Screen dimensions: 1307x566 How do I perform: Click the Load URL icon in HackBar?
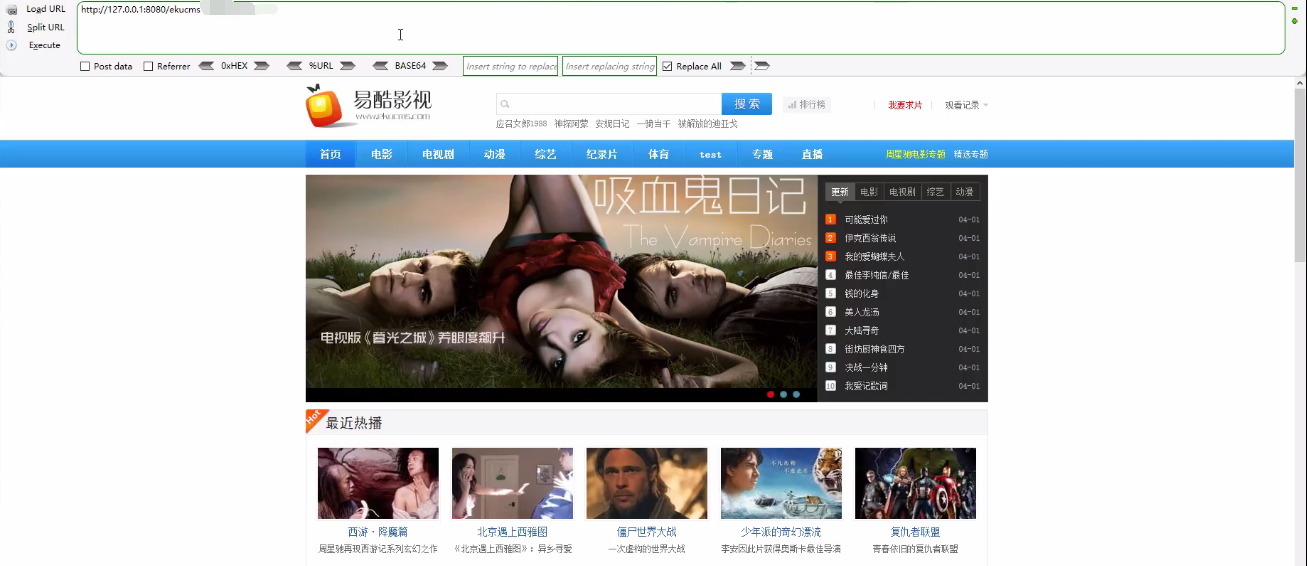coord(12,9)
